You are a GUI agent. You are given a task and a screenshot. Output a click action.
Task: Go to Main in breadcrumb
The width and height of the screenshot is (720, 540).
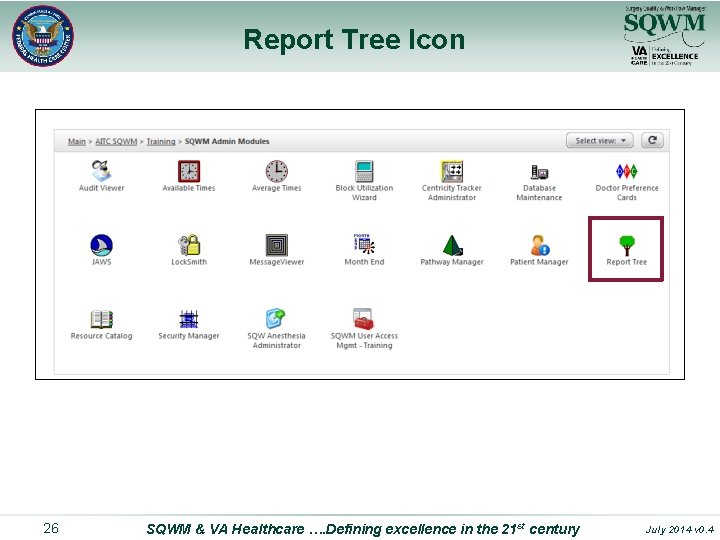coord(77,141)
